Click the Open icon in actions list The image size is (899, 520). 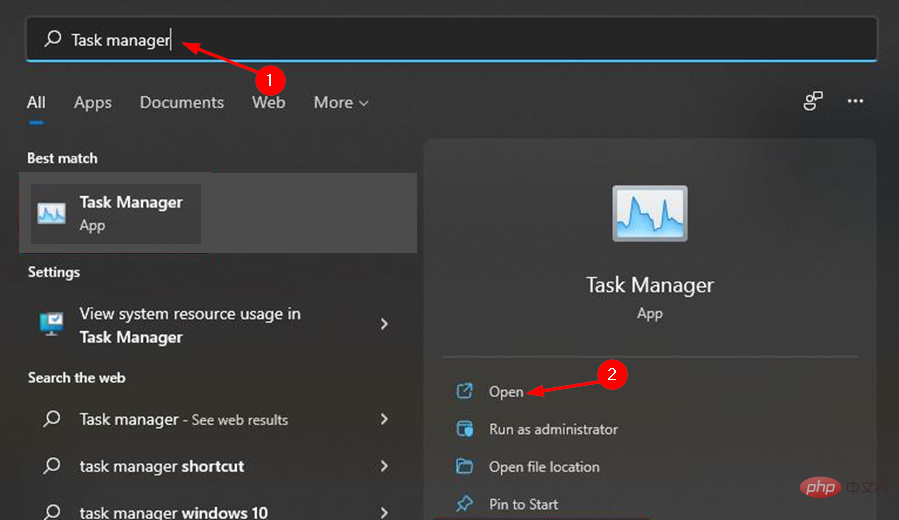coord(464,391)
